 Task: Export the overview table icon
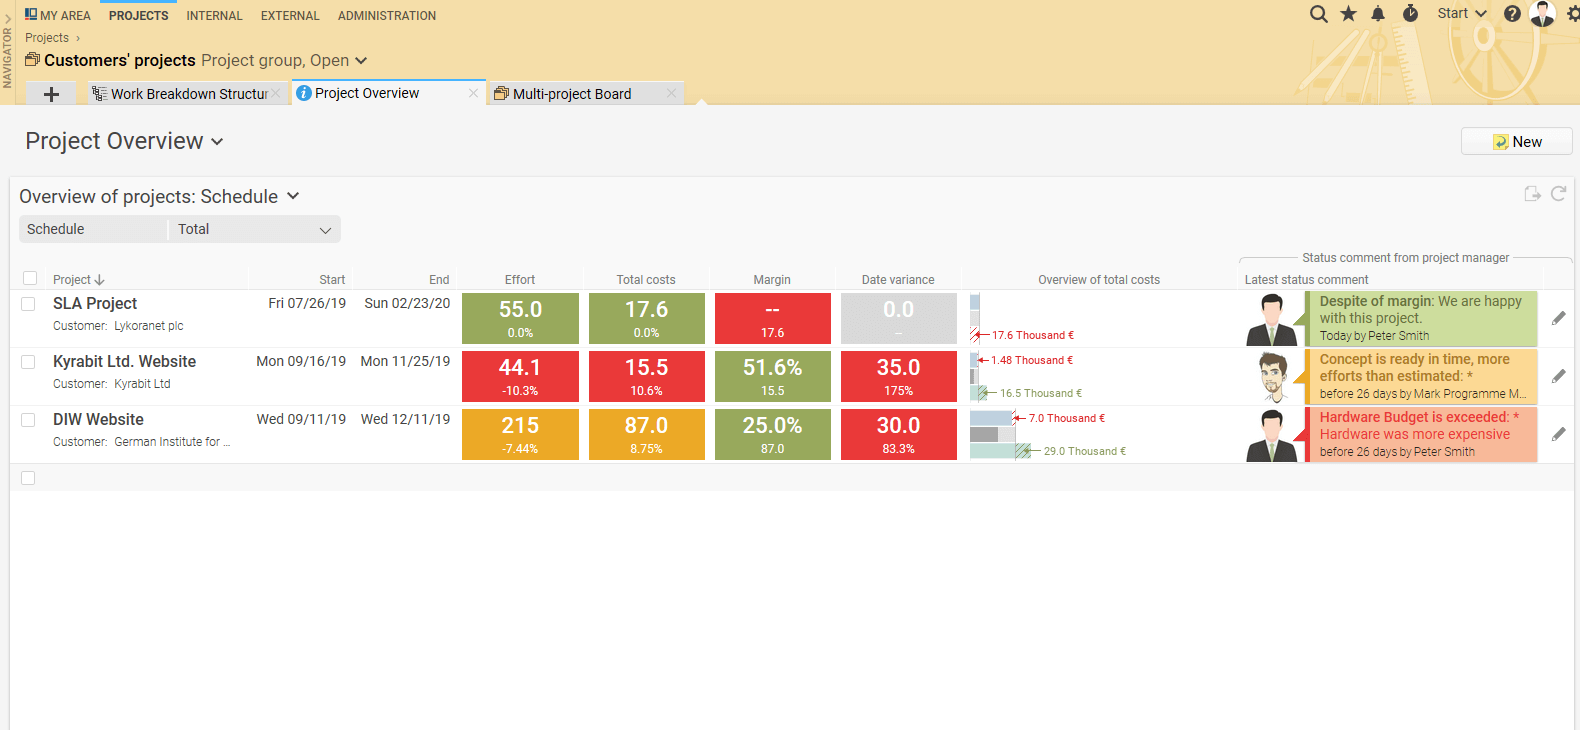click(x=1532, y=194)
